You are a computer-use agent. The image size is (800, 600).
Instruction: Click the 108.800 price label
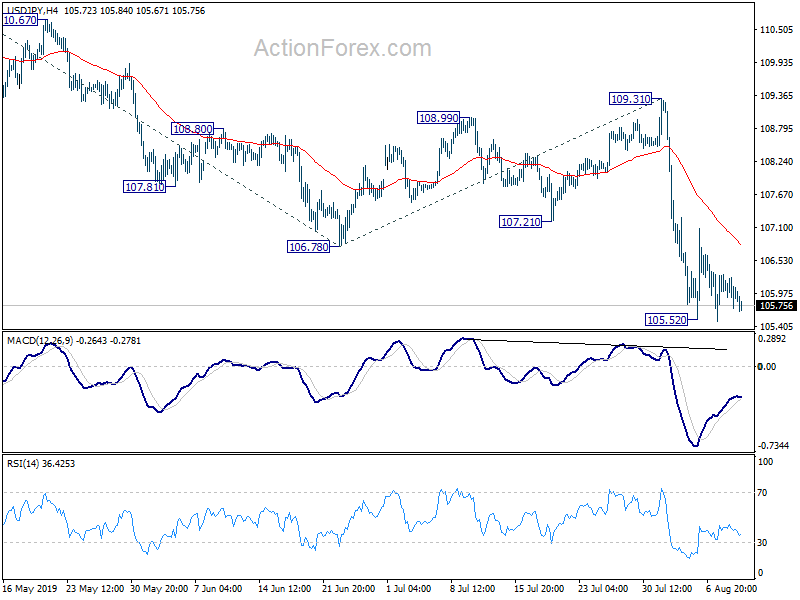pos(192,129)
